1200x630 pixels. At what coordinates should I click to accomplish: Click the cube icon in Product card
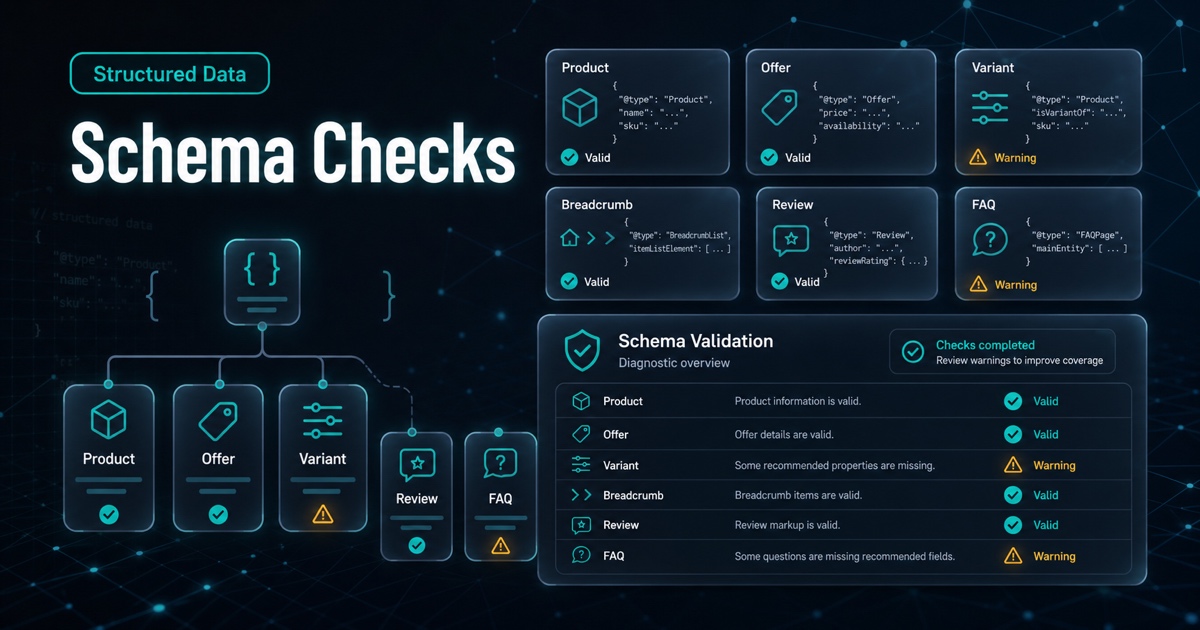[x=580, y=108]
